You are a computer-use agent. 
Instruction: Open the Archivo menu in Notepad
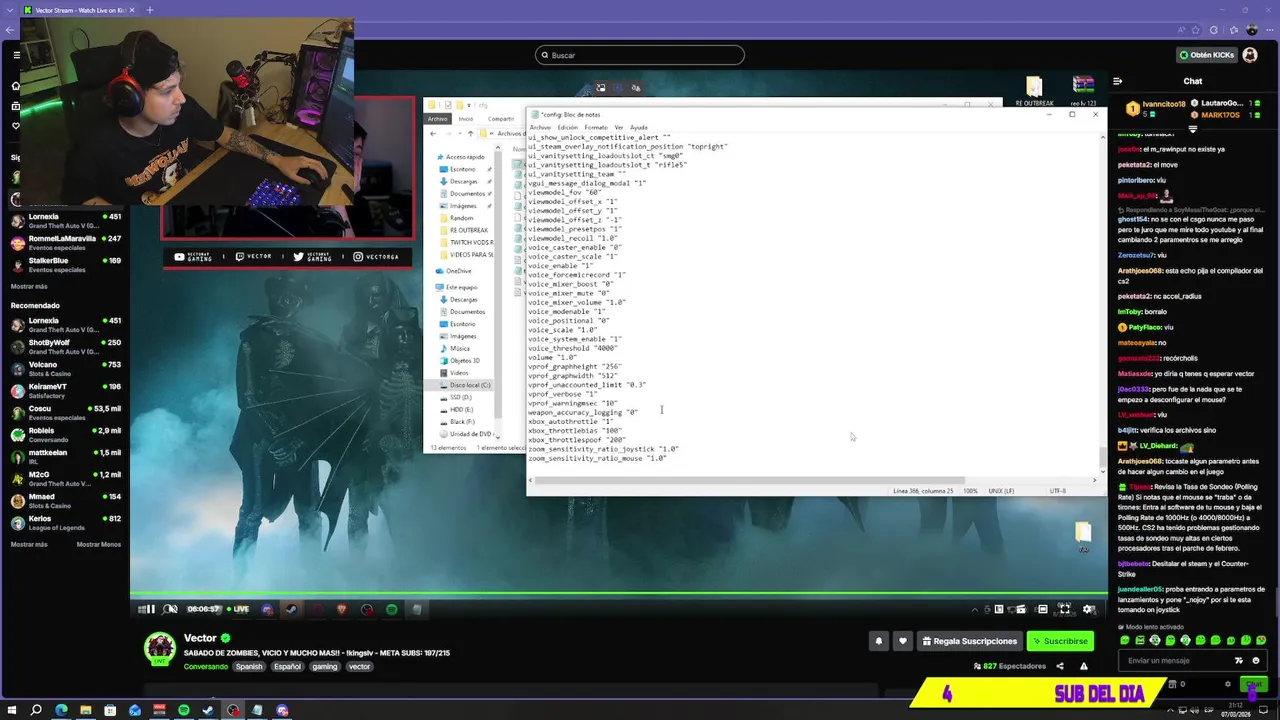pos(540,127)
